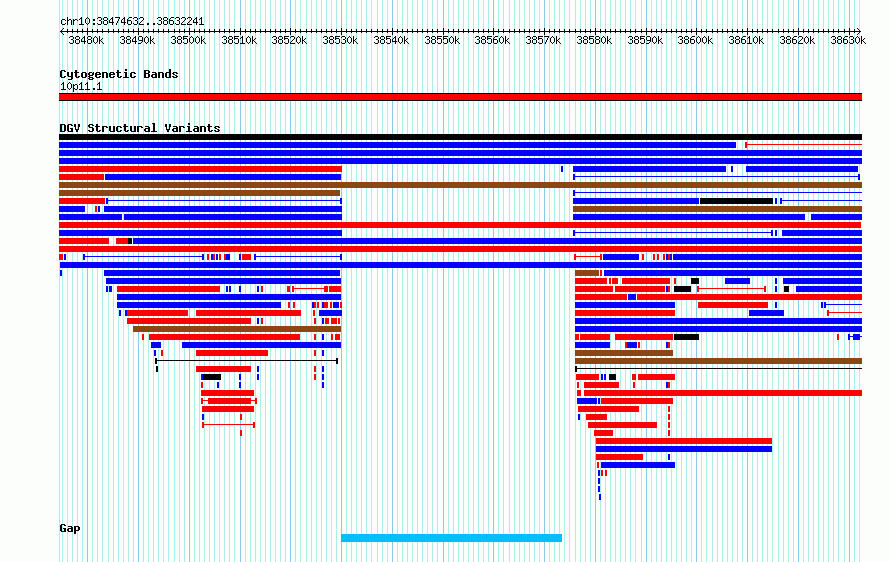The image size is (890, 562).
Task: Click the 10p11.1 band label
Action: tap(81, 86)
